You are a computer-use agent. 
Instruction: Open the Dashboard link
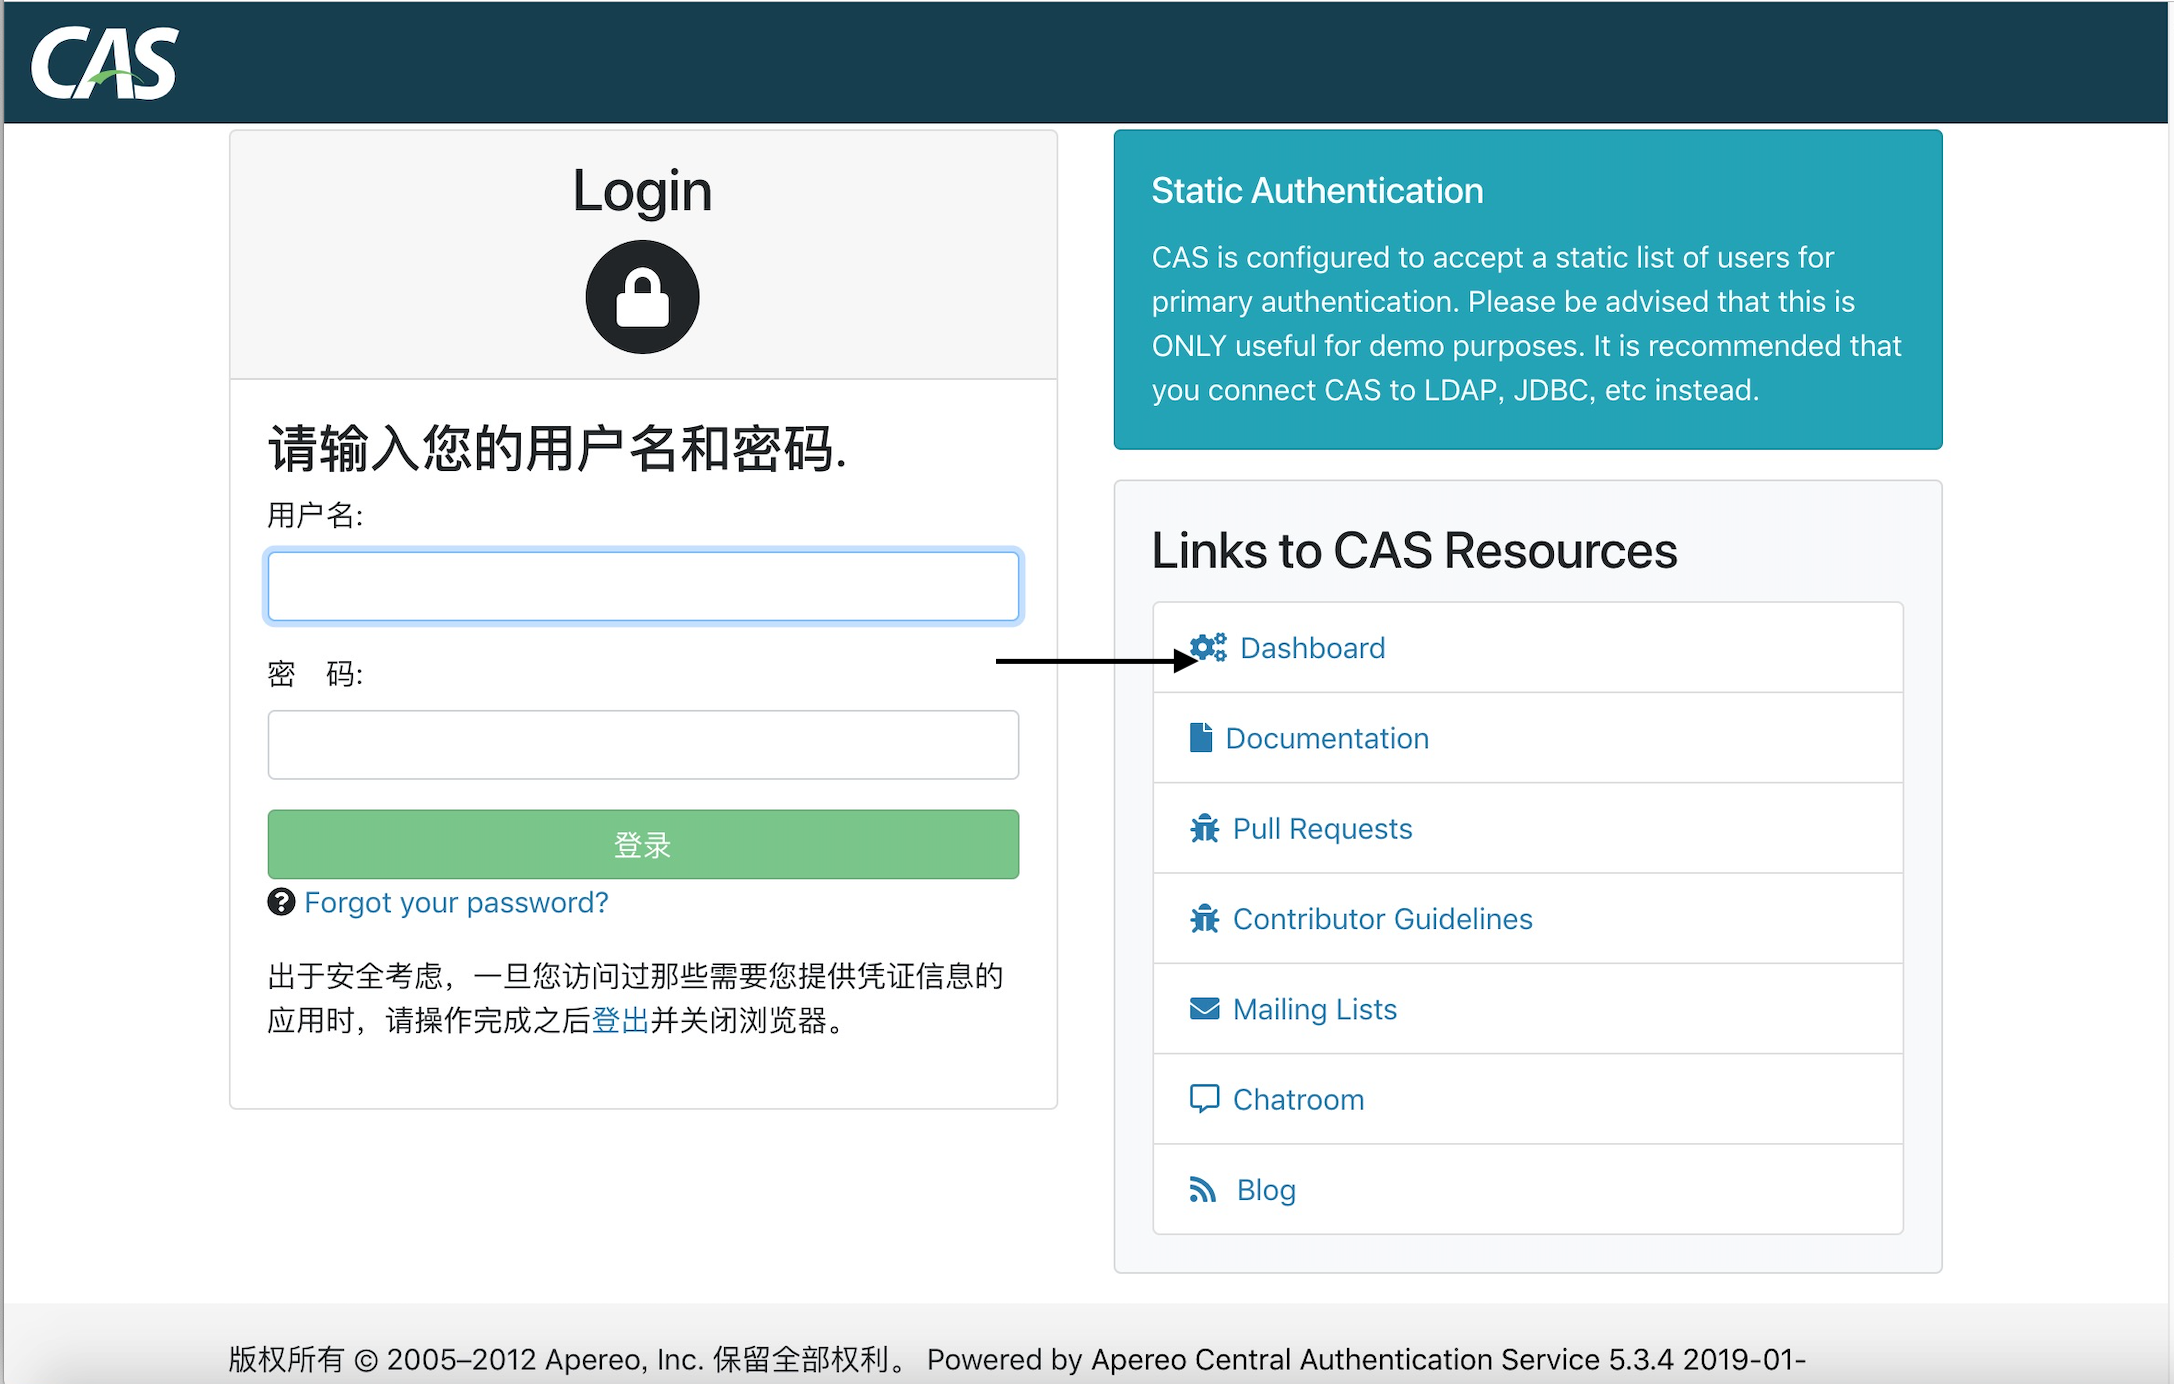(x=1312, y=648)
